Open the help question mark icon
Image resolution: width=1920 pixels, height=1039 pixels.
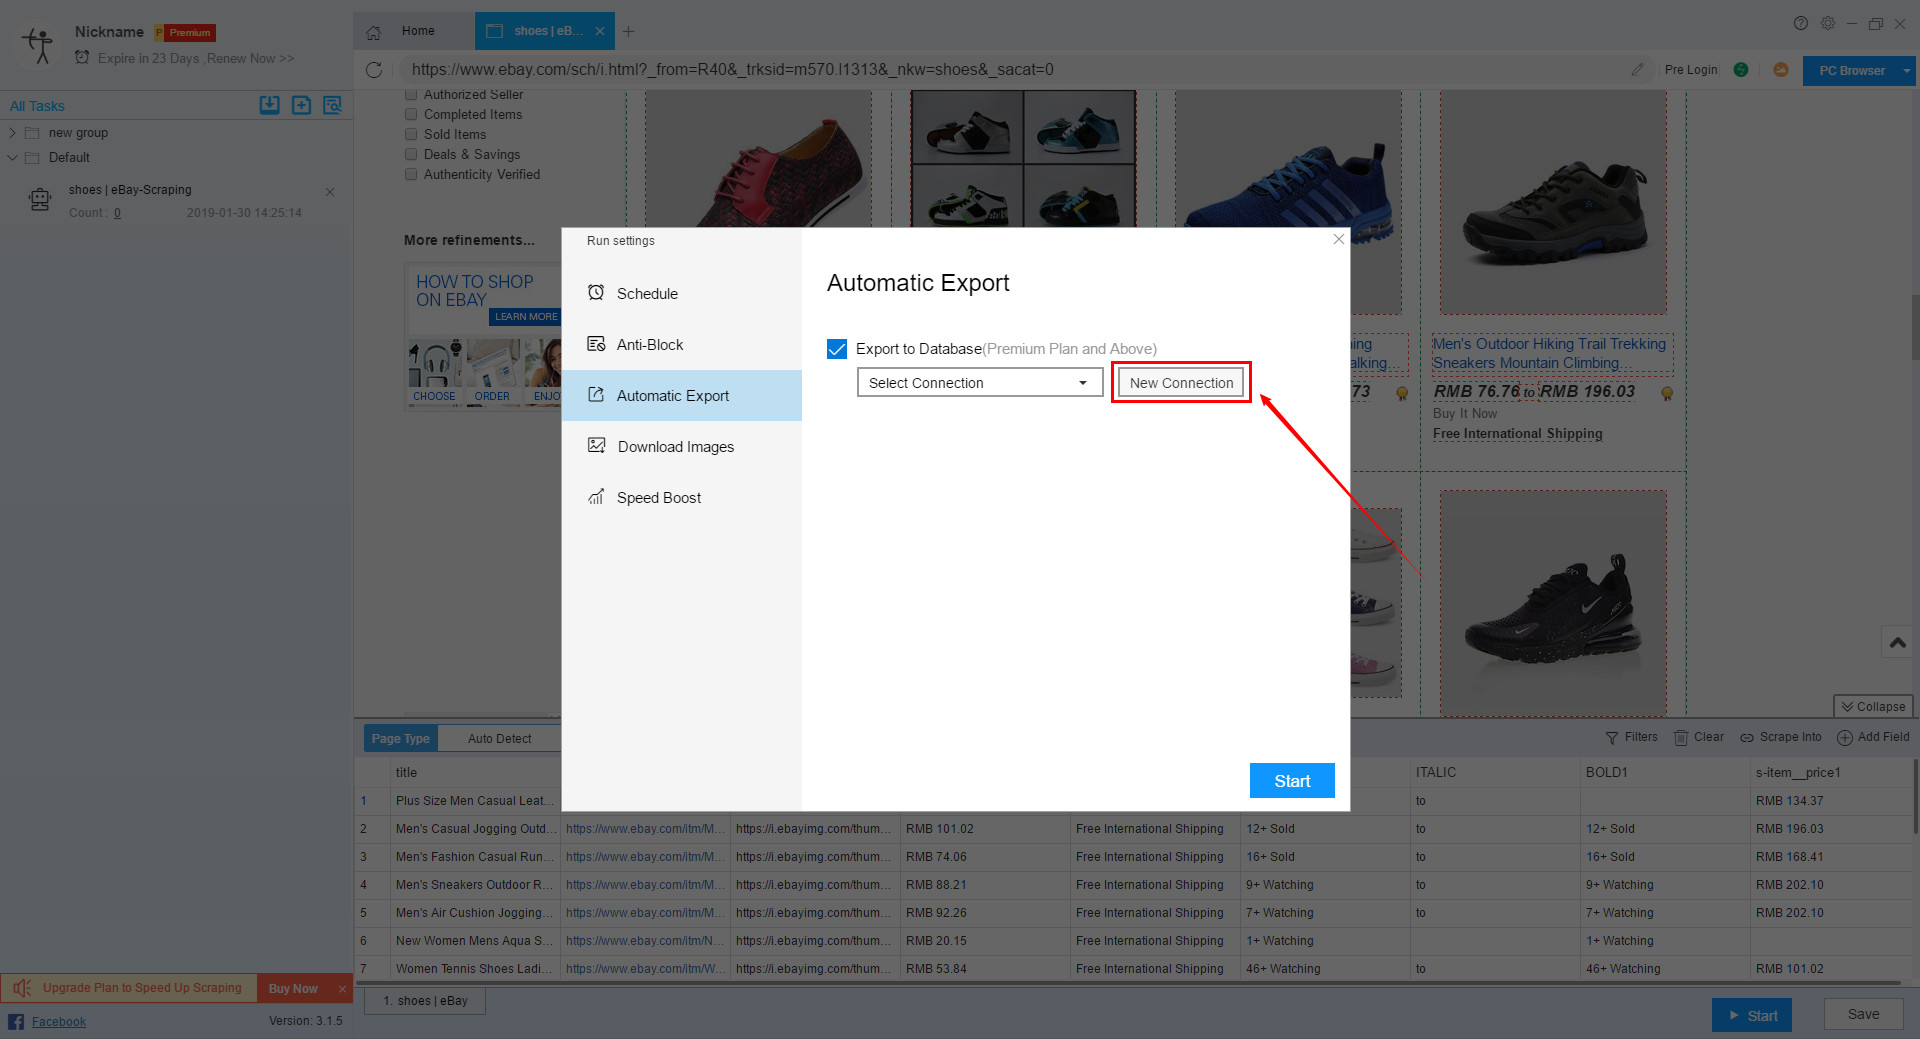pos(1801,23)
